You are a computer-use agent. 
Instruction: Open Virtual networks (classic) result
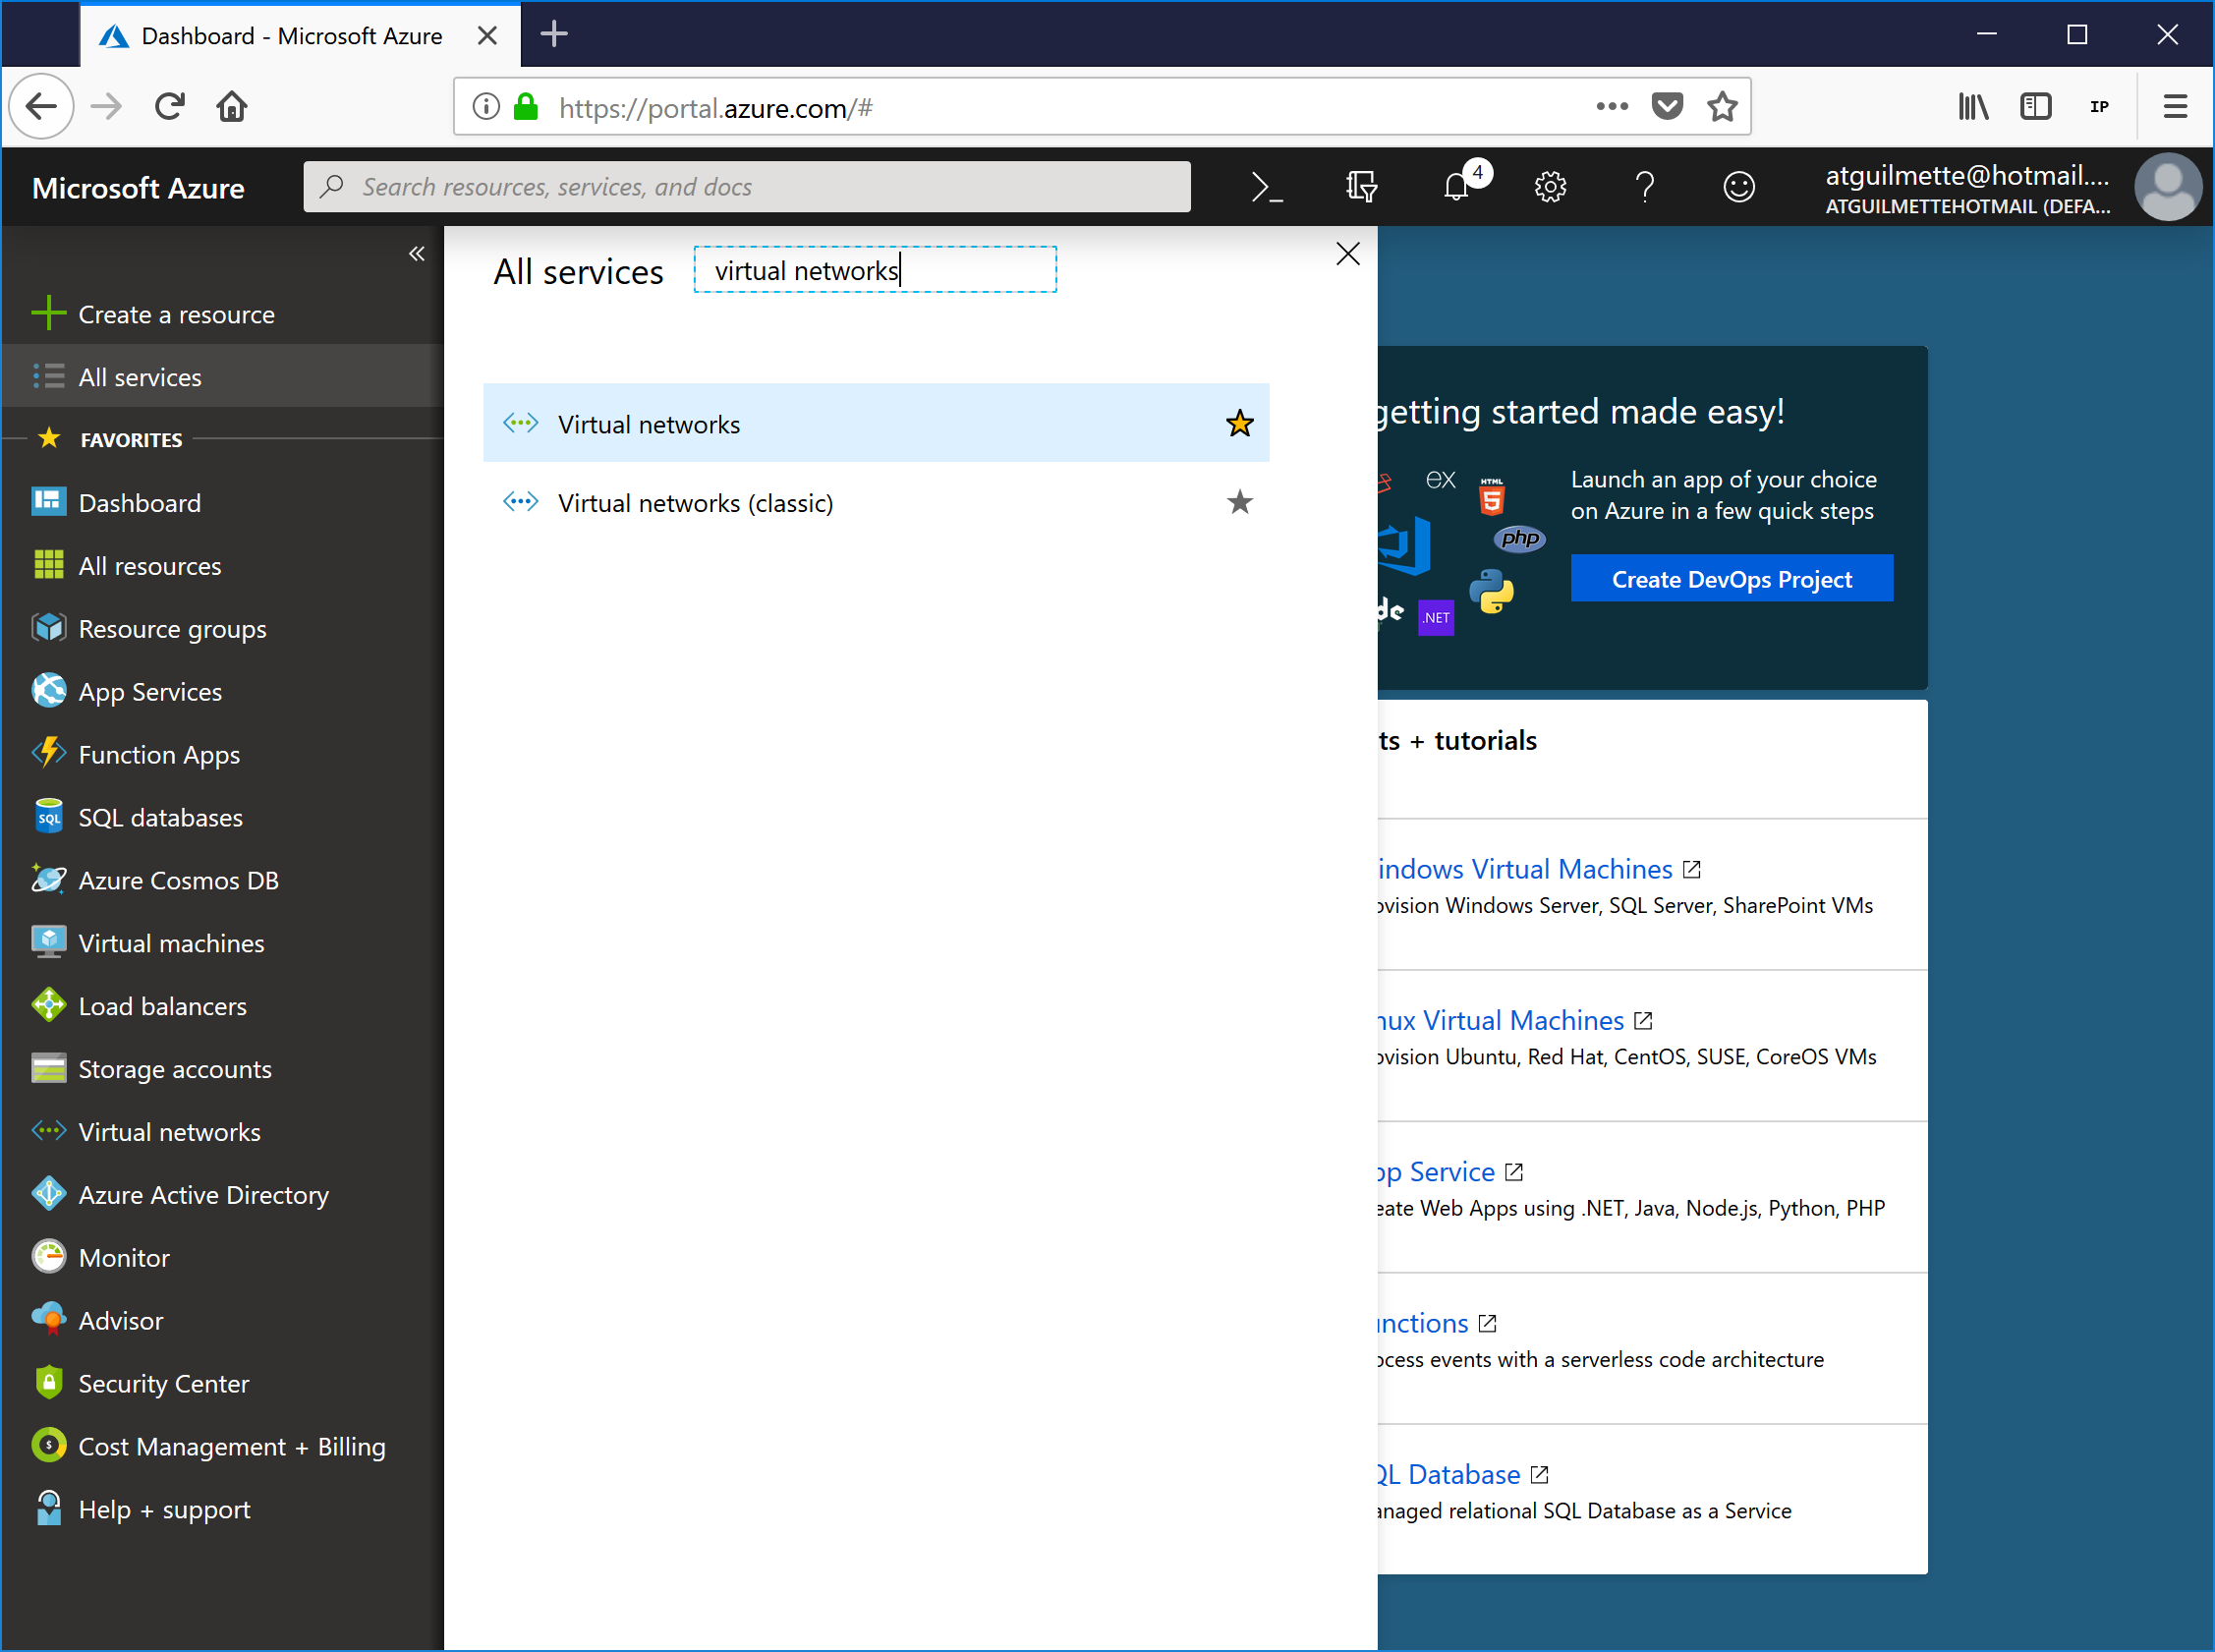[695, 503]
